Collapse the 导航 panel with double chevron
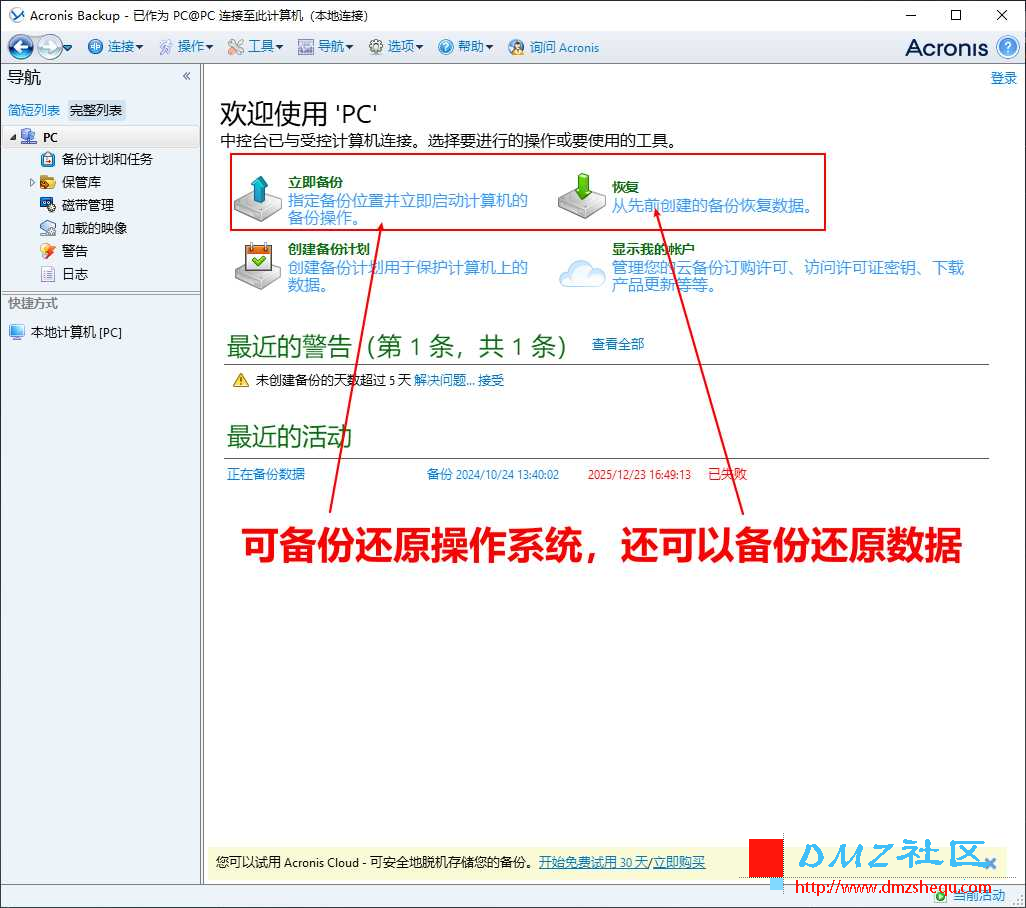This screenshot has width=1026, height=908. point(186,77)
